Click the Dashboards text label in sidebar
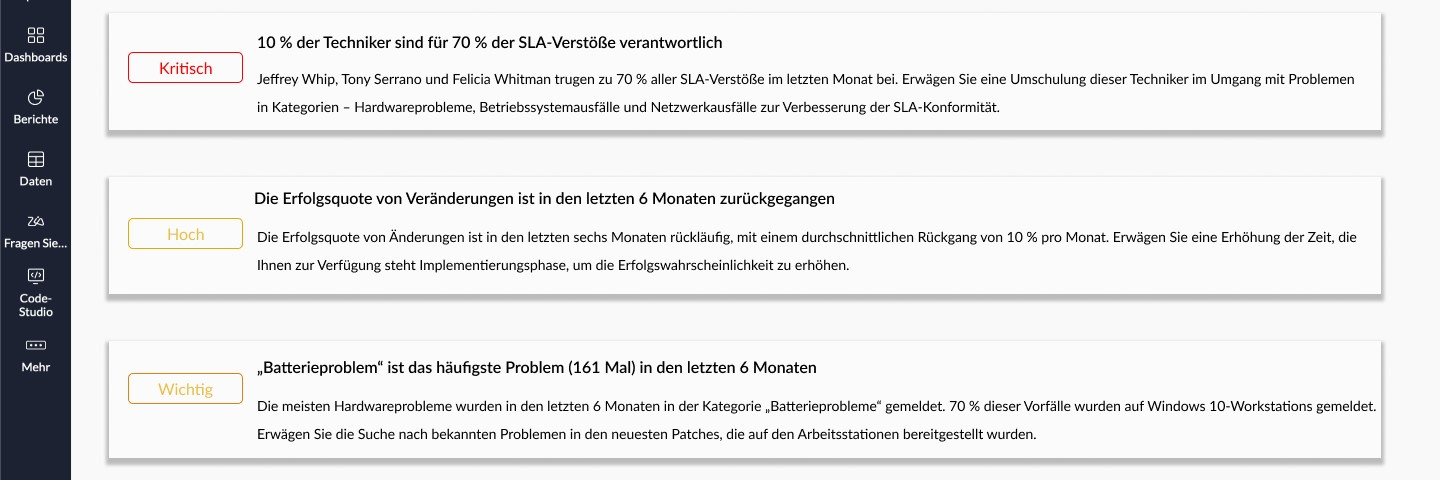This screenshot has height=480, width=1440. [36, 57]
